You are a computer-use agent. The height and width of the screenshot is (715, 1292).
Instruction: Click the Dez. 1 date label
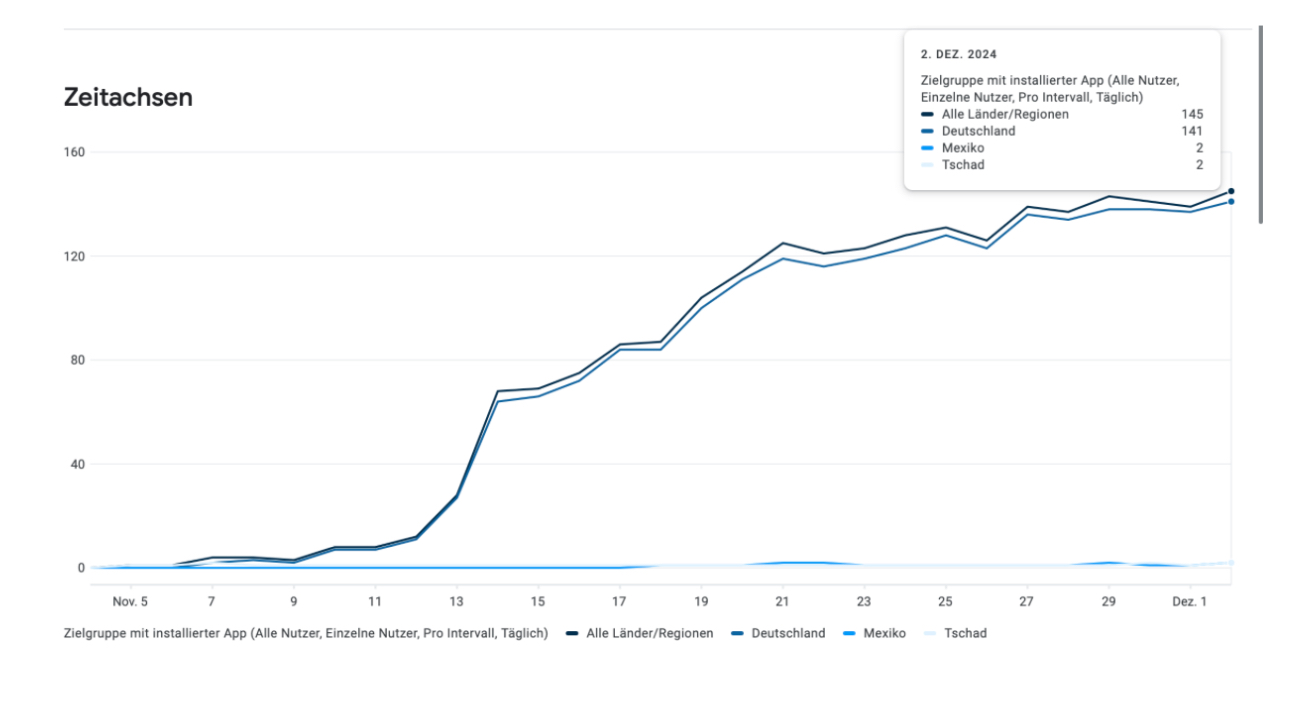point(1189,602)
